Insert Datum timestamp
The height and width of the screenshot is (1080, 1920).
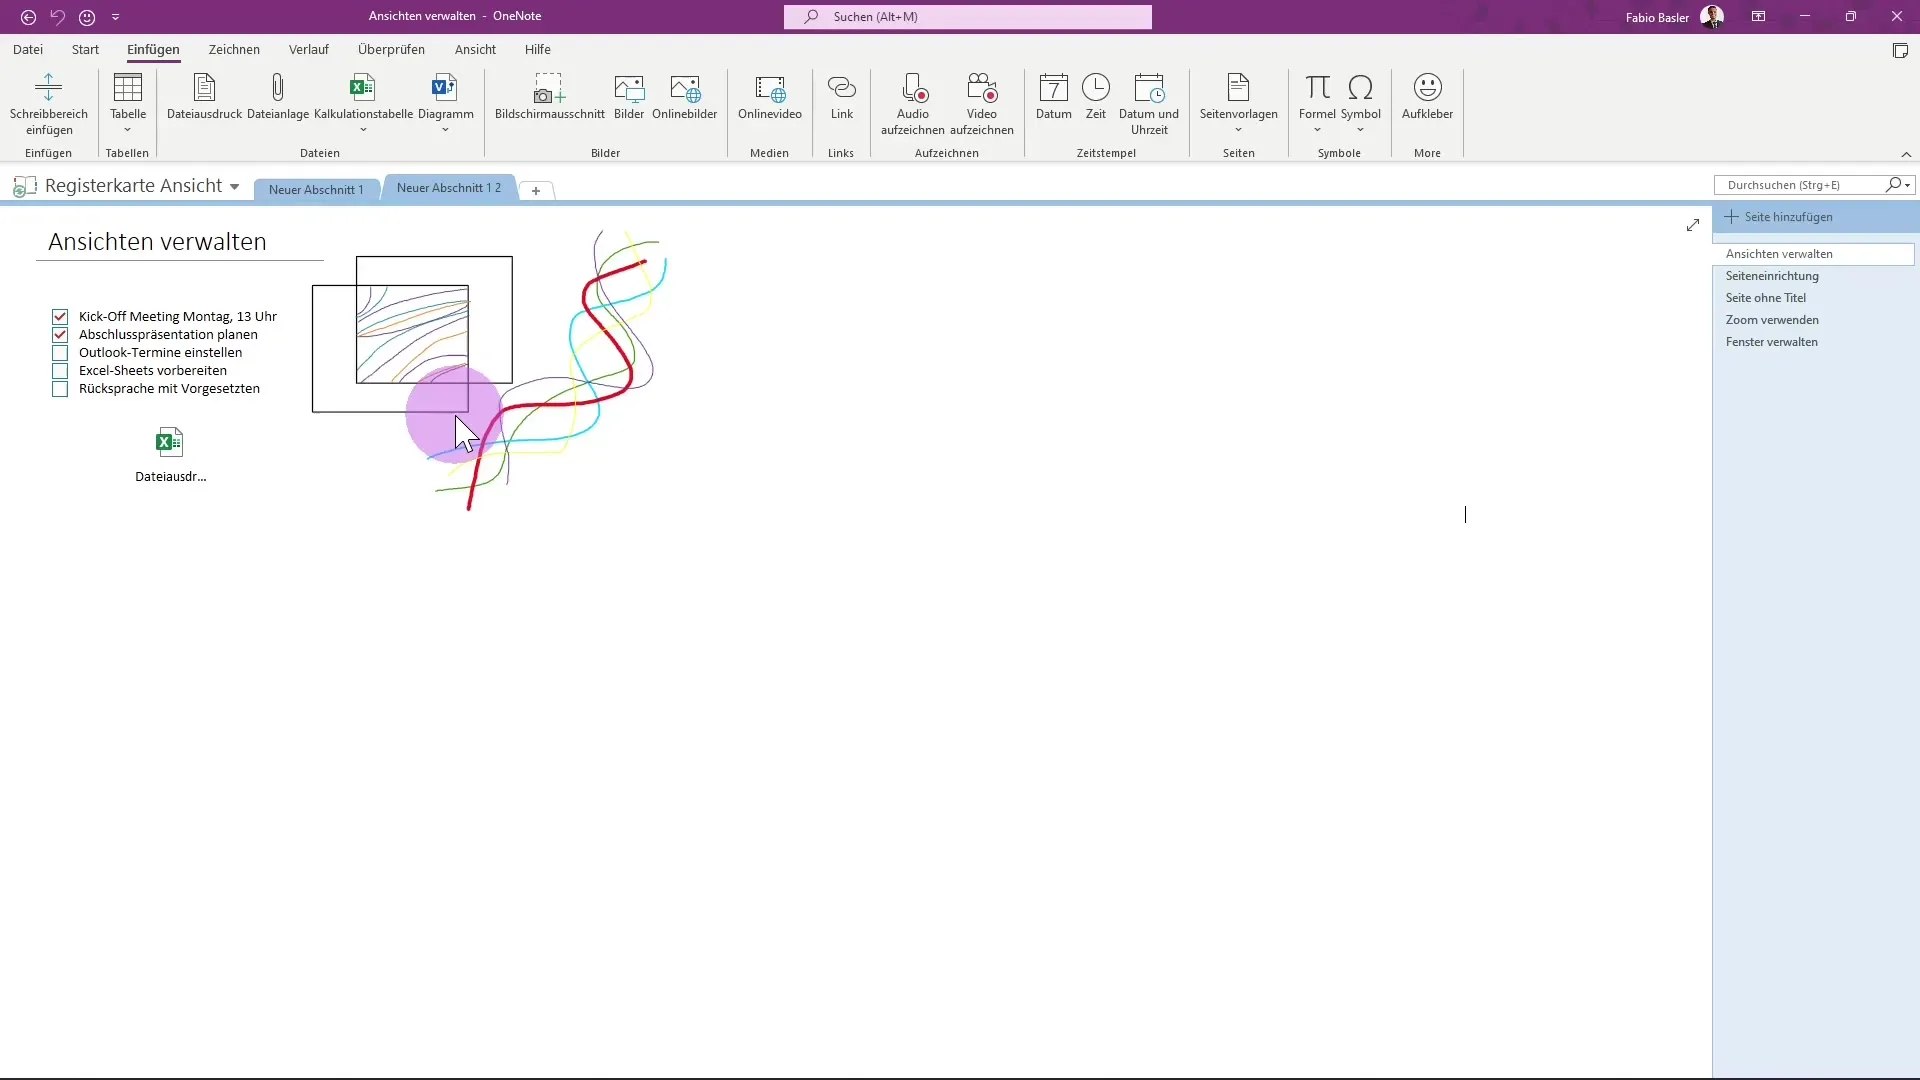(1054, 97)
